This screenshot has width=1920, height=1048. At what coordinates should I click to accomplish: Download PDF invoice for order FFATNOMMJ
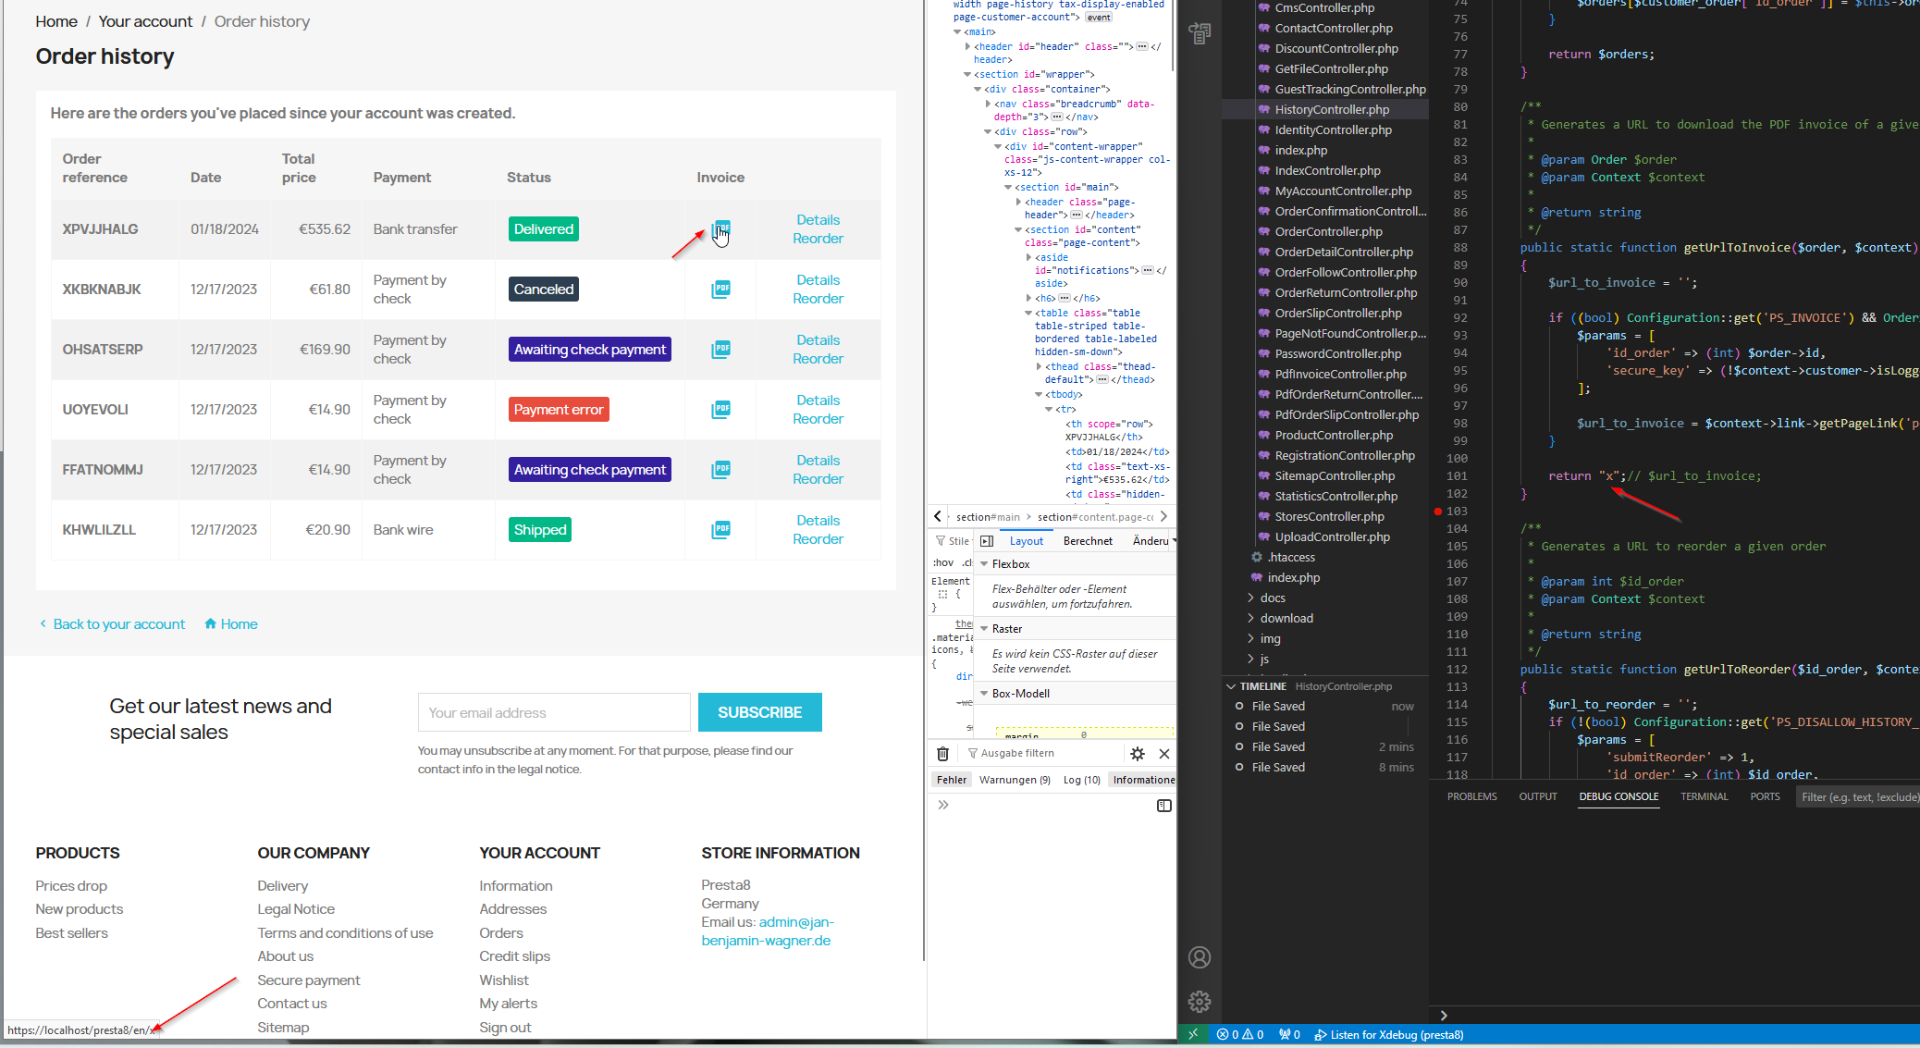[721, 469]
